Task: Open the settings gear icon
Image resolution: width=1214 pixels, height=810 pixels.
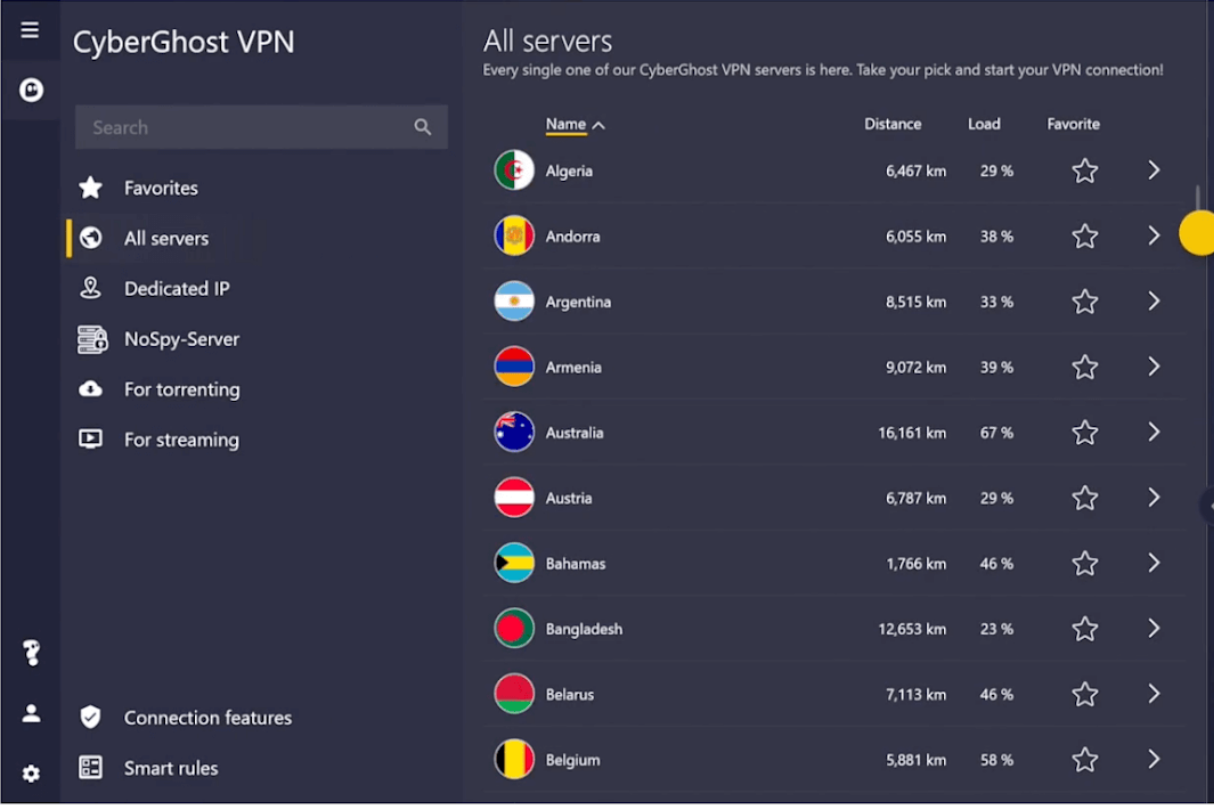Action: coord(31,773)
